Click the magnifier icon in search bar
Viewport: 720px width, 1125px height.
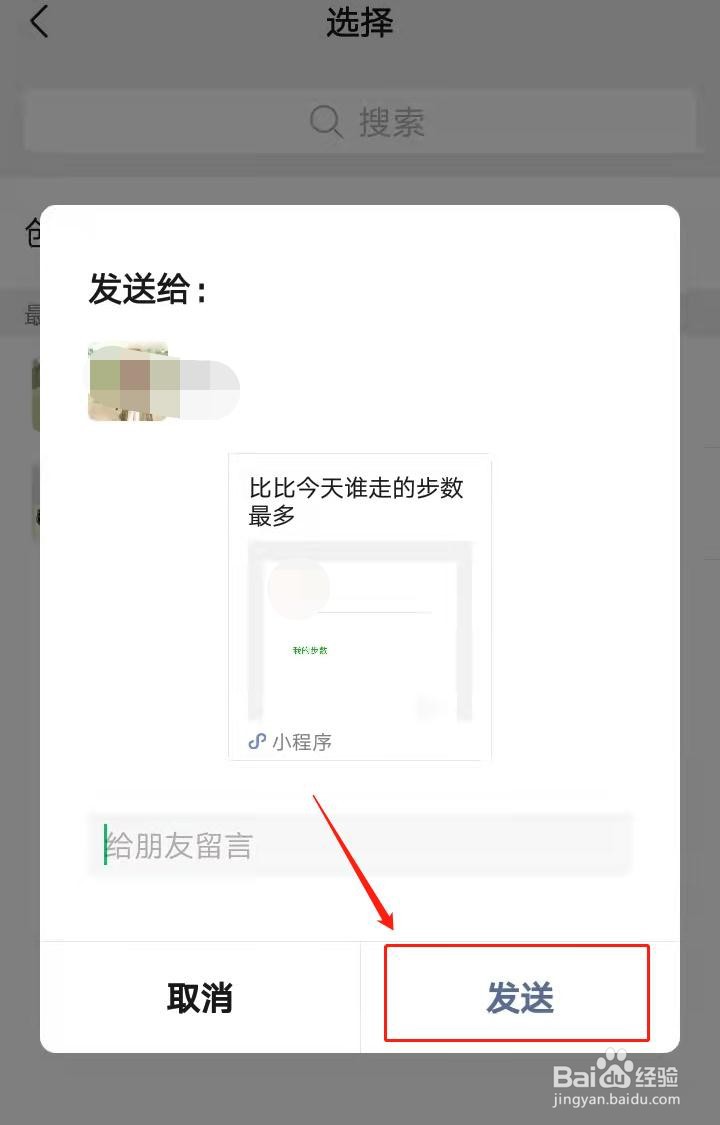point(326,121)
